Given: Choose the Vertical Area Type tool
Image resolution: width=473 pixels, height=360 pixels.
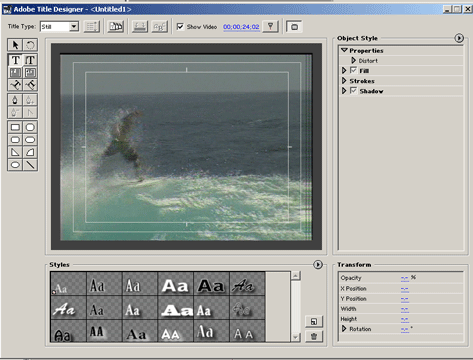Looking at the screenshot, I should click(30, 72).
